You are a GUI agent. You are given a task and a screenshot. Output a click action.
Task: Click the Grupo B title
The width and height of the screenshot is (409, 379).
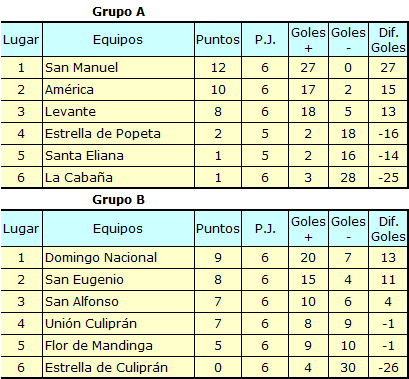(118, 200)
